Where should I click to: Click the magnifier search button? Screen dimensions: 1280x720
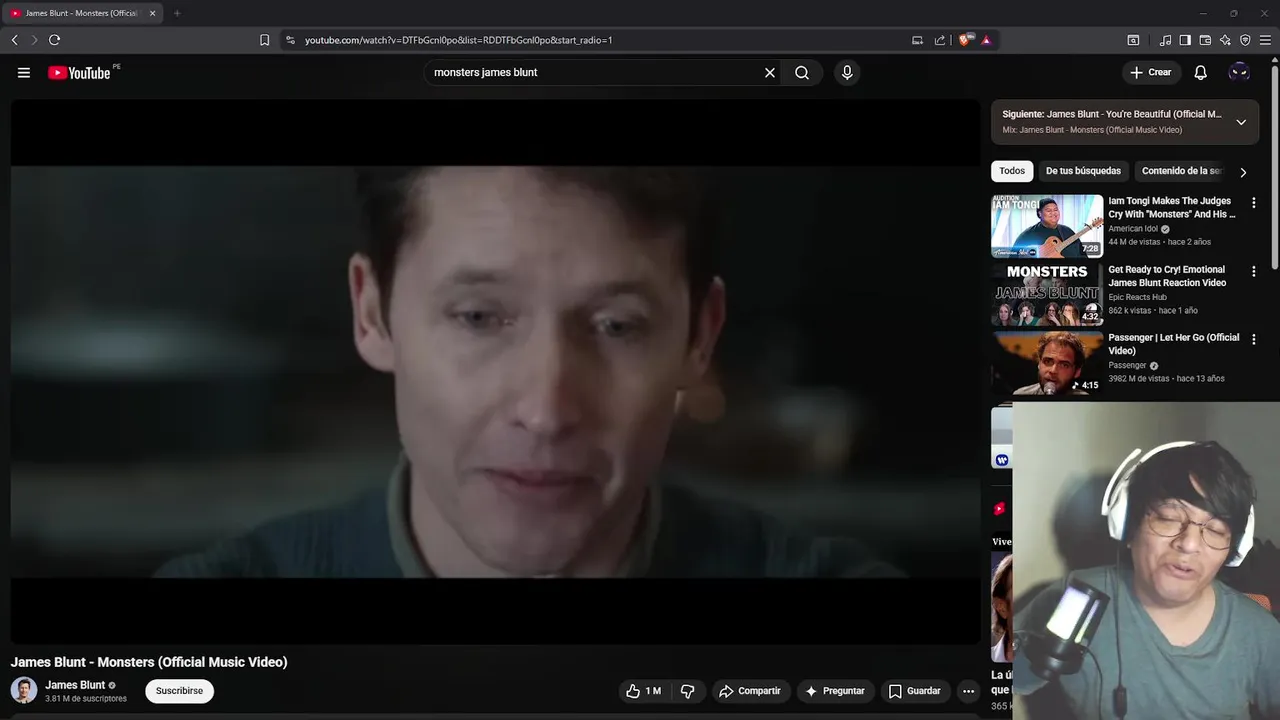click(802, 72)
